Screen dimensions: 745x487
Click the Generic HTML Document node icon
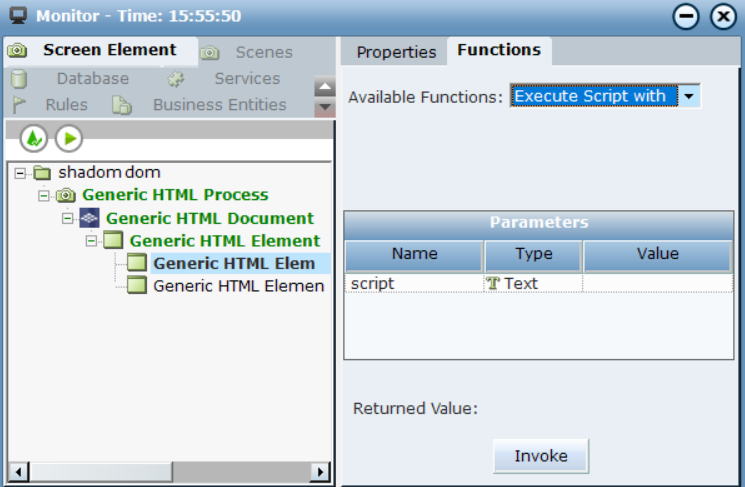[90, 218]
